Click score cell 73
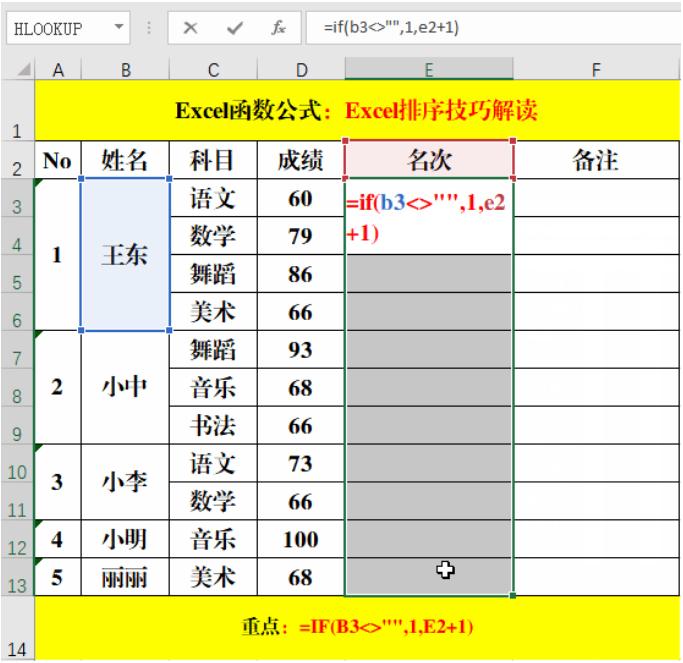 (301, 463)
